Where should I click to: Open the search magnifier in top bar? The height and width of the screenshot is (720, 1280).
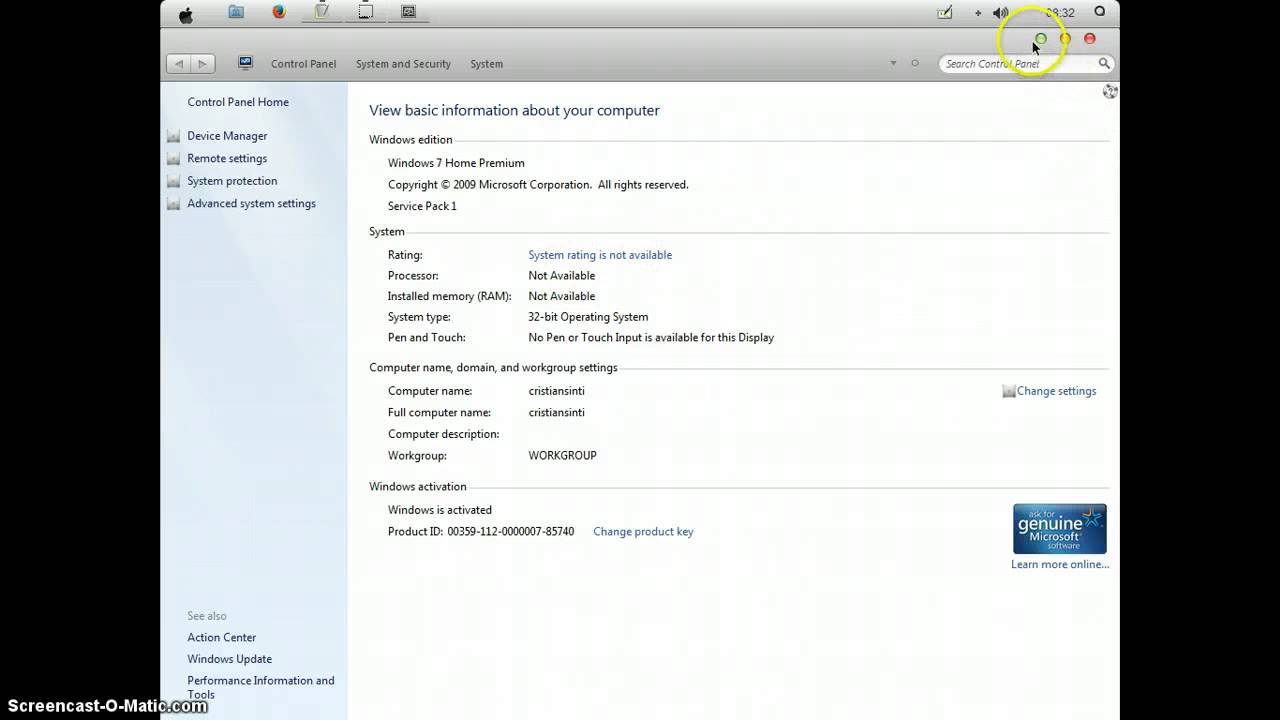[x=1100, y=12]
